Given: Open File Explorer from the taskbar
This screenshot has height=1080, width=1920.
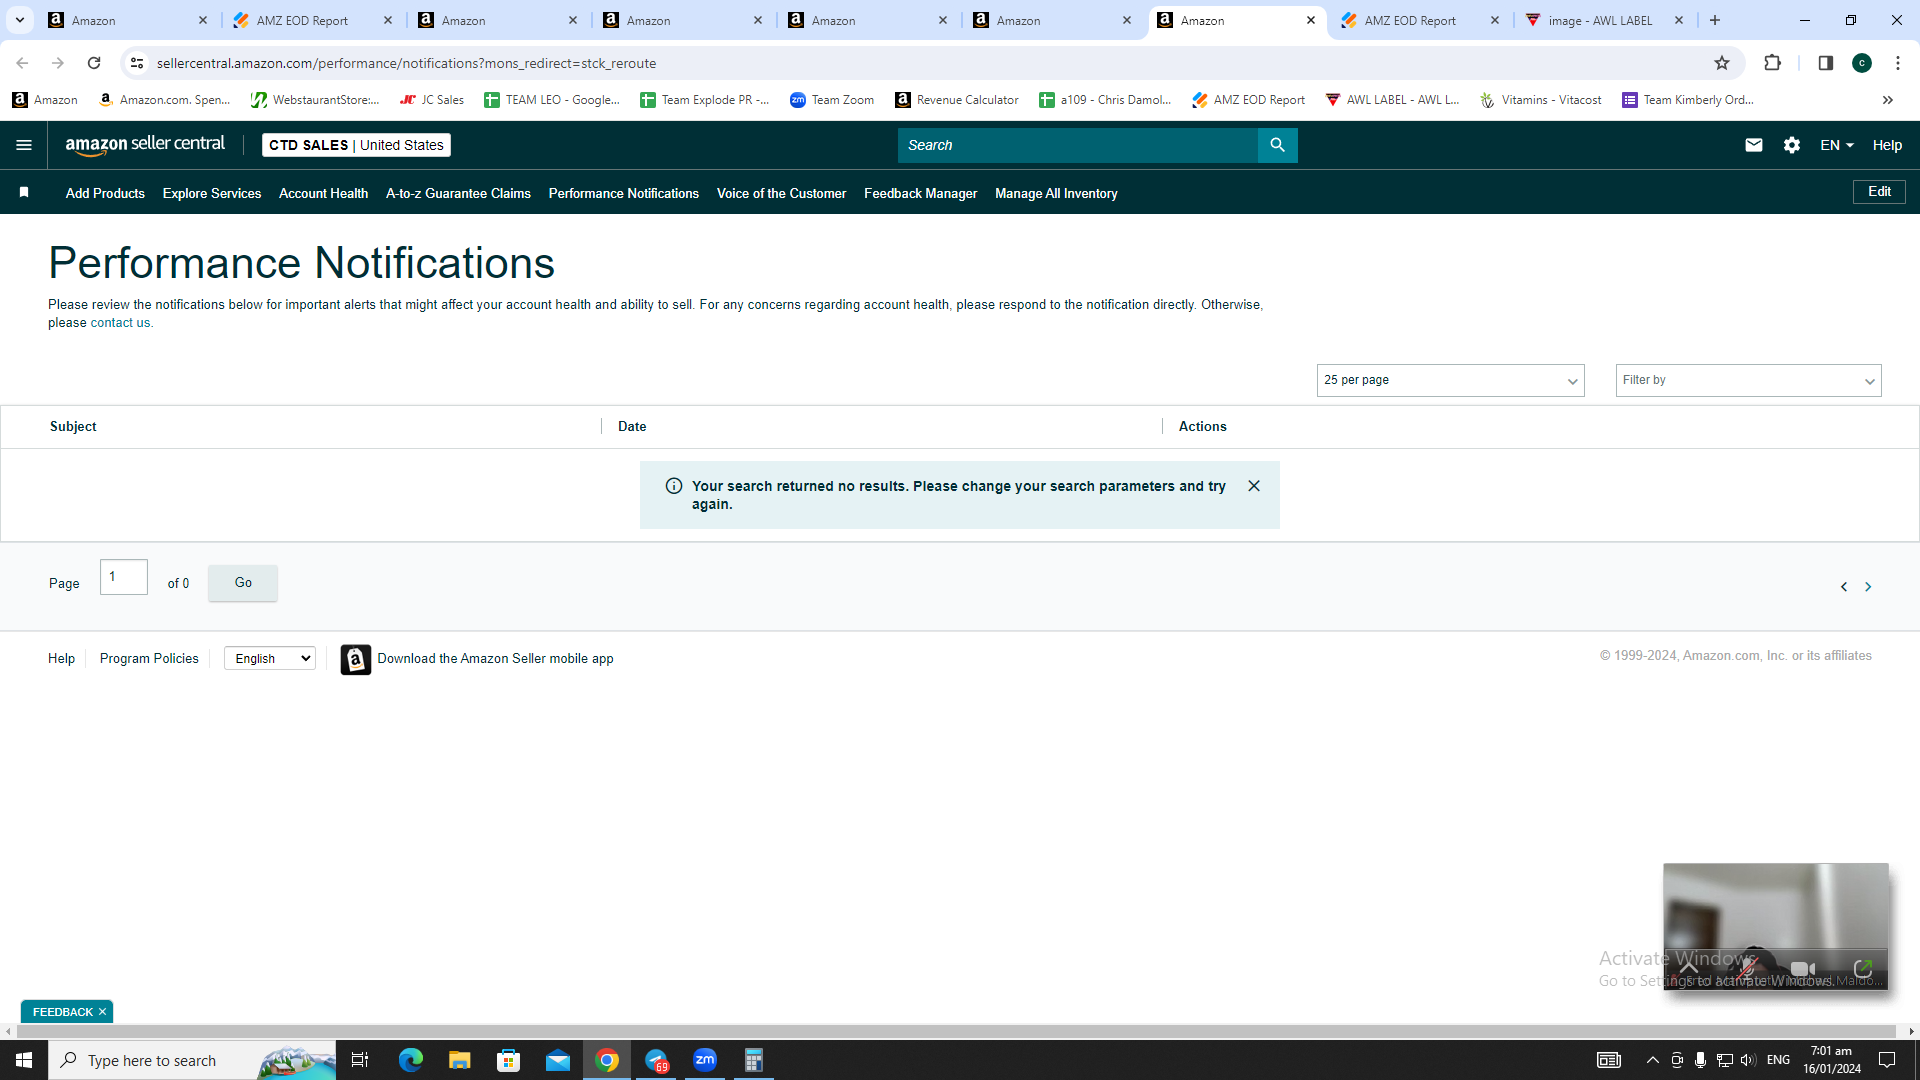Looking at the screenshot, I should [x=460, y=1060].
